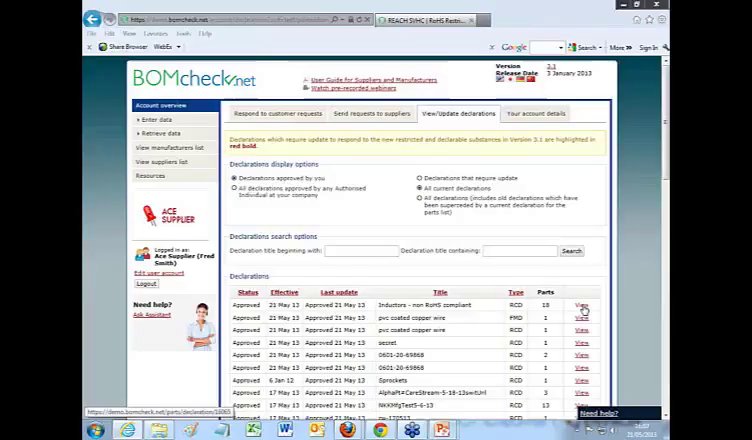This screenshot has height=440, width=752.
Task: Expand Google toolbar More chevron
Action: tap(629, 48)
